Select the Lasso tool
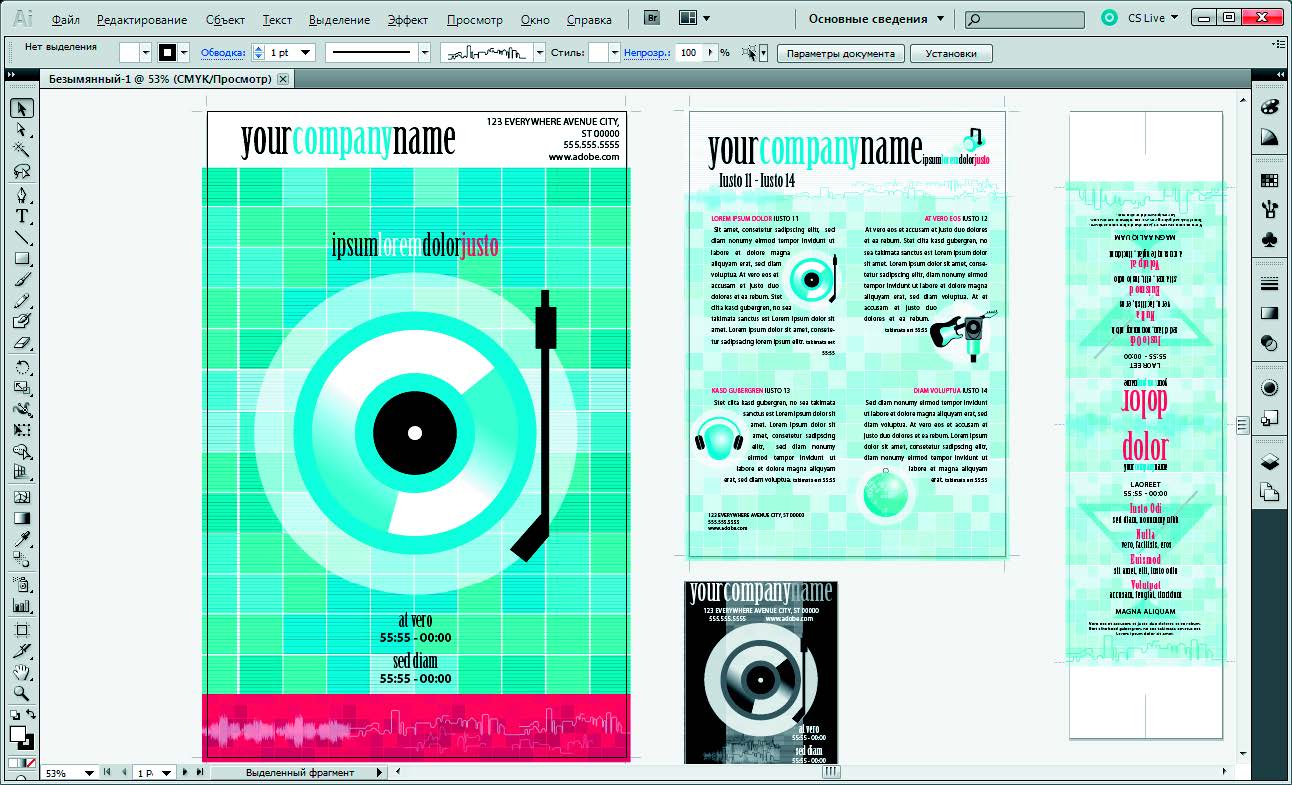This screenshot has height=785, width=1292. click(x=22, y=172)
